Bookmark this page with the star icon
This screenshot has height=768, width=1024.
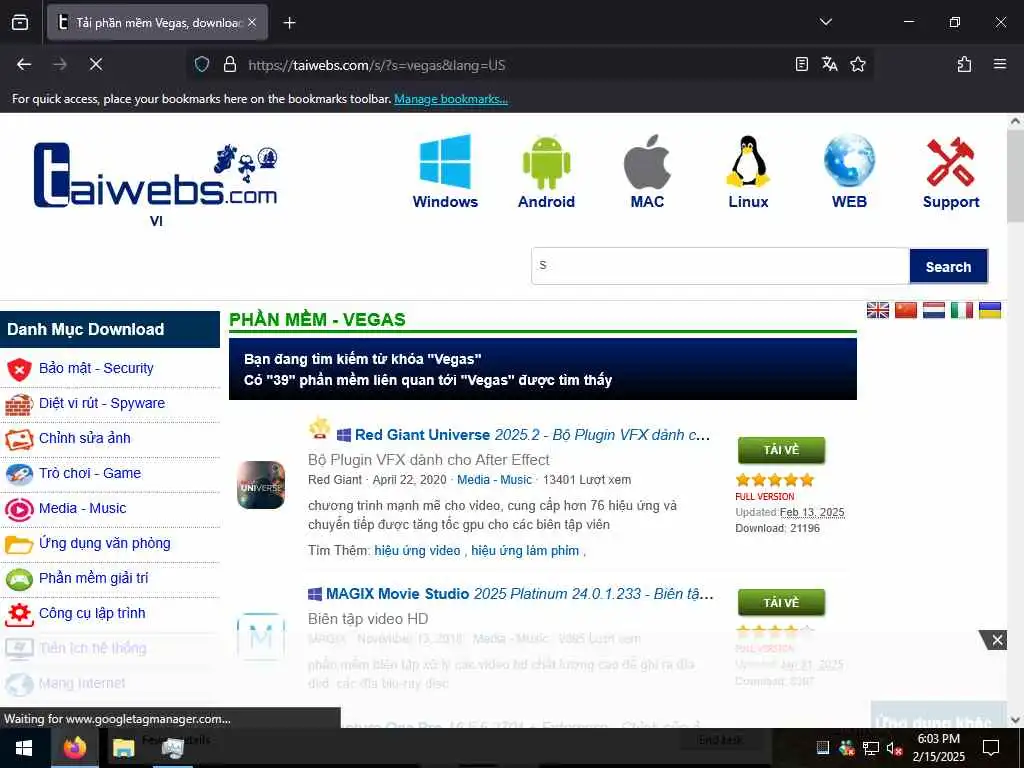[858, 64]
